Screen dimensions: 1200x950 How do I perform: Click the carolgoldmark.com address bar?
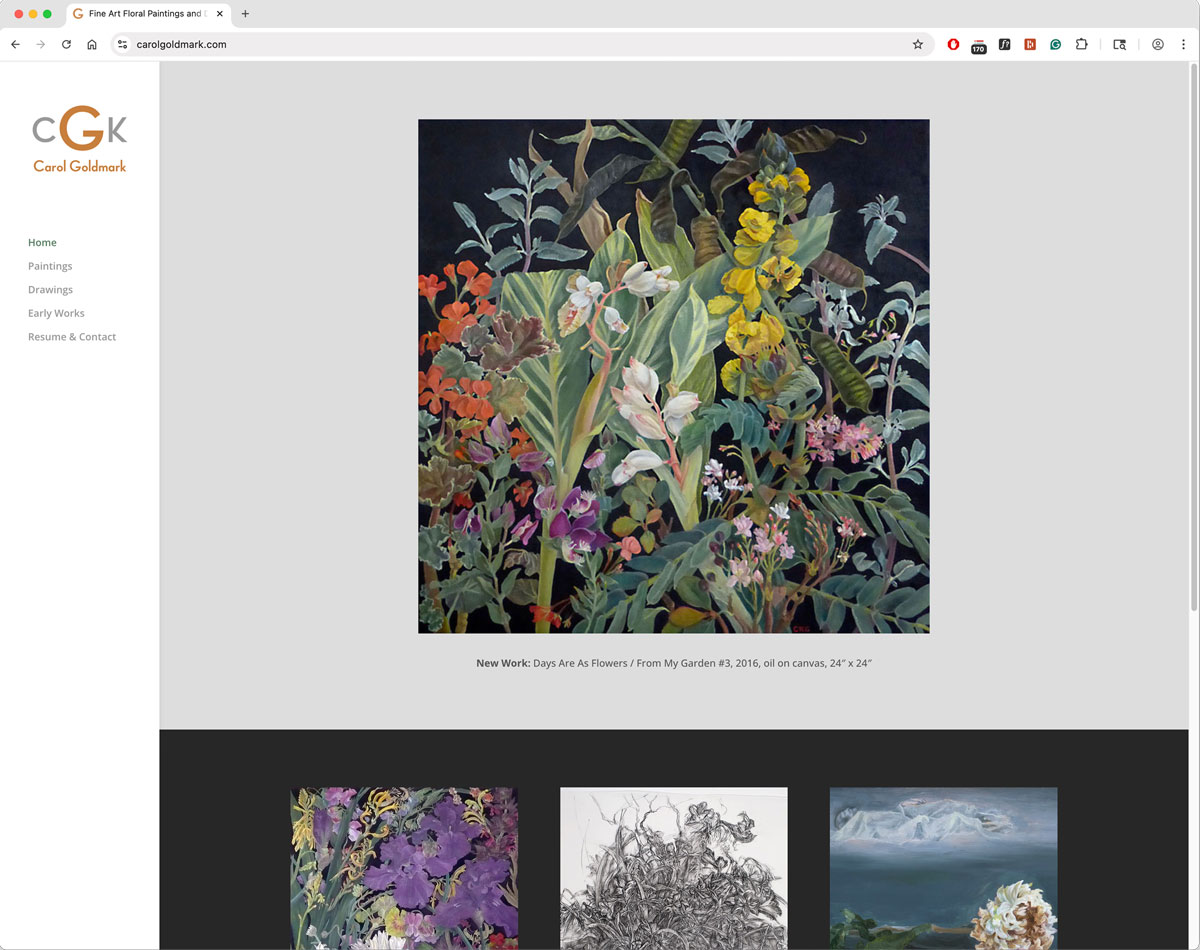click(x=500, y=44)
